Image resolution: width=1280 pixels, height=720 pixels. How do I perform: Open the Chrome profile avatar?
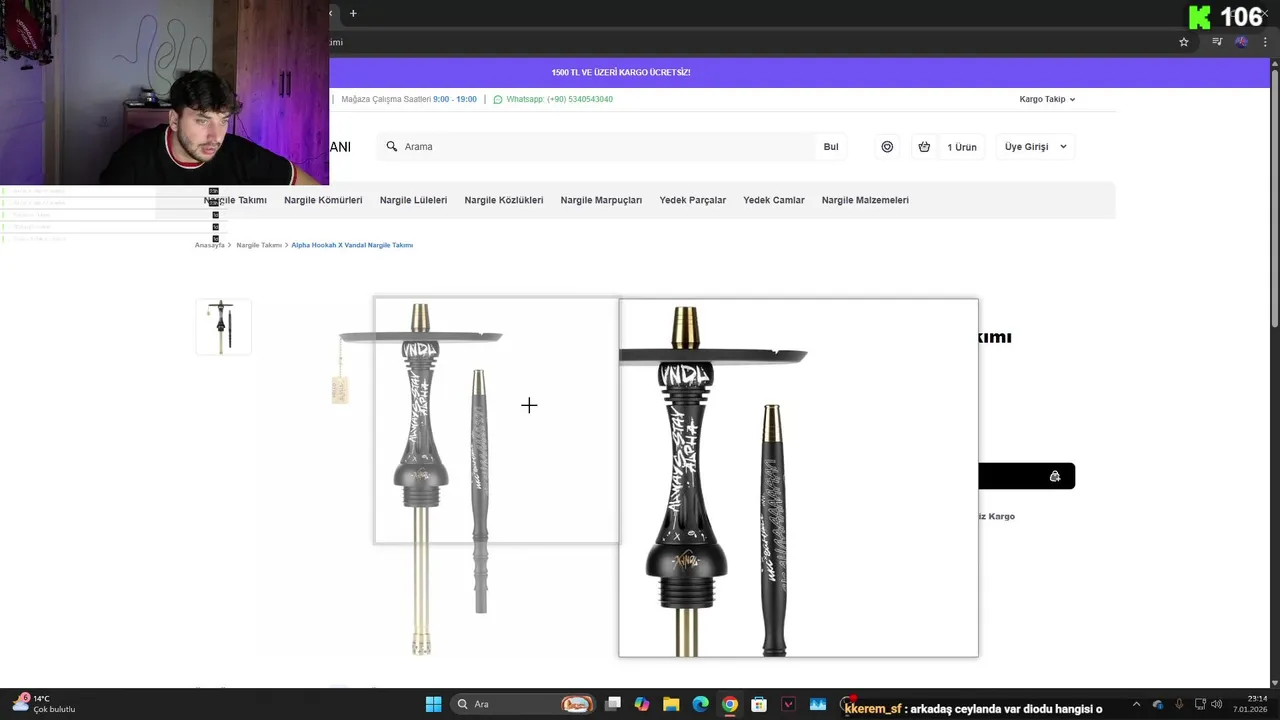pos(1241,42)
